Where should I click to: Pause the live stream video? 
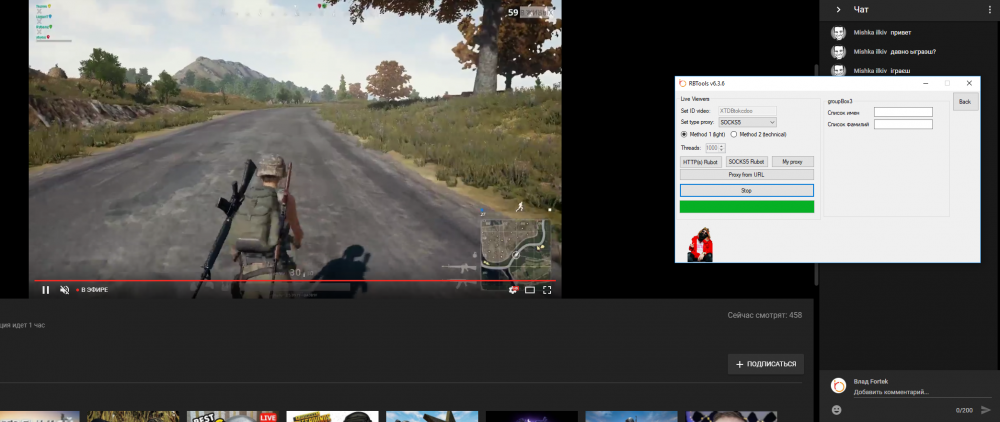[45, 290]
